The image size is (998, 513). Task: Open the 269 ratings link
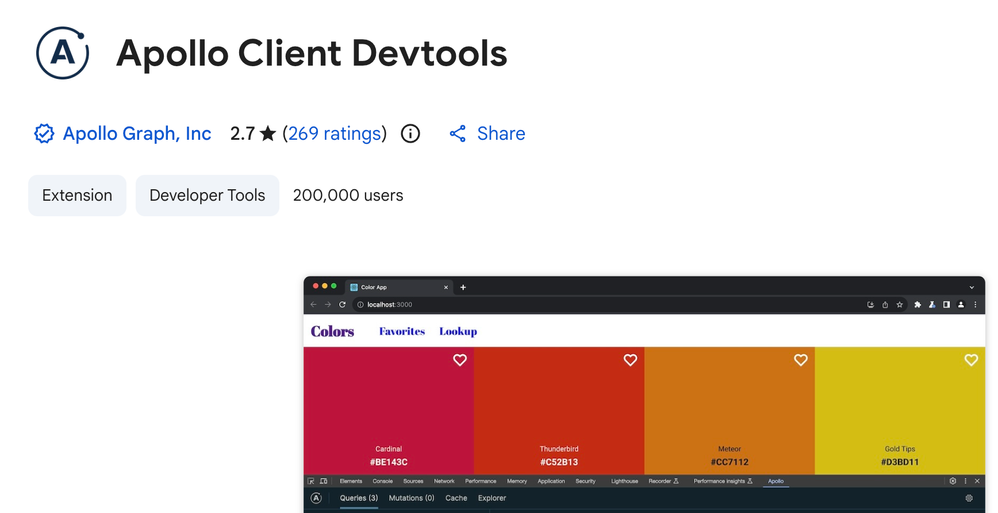(x=334, y=134)
